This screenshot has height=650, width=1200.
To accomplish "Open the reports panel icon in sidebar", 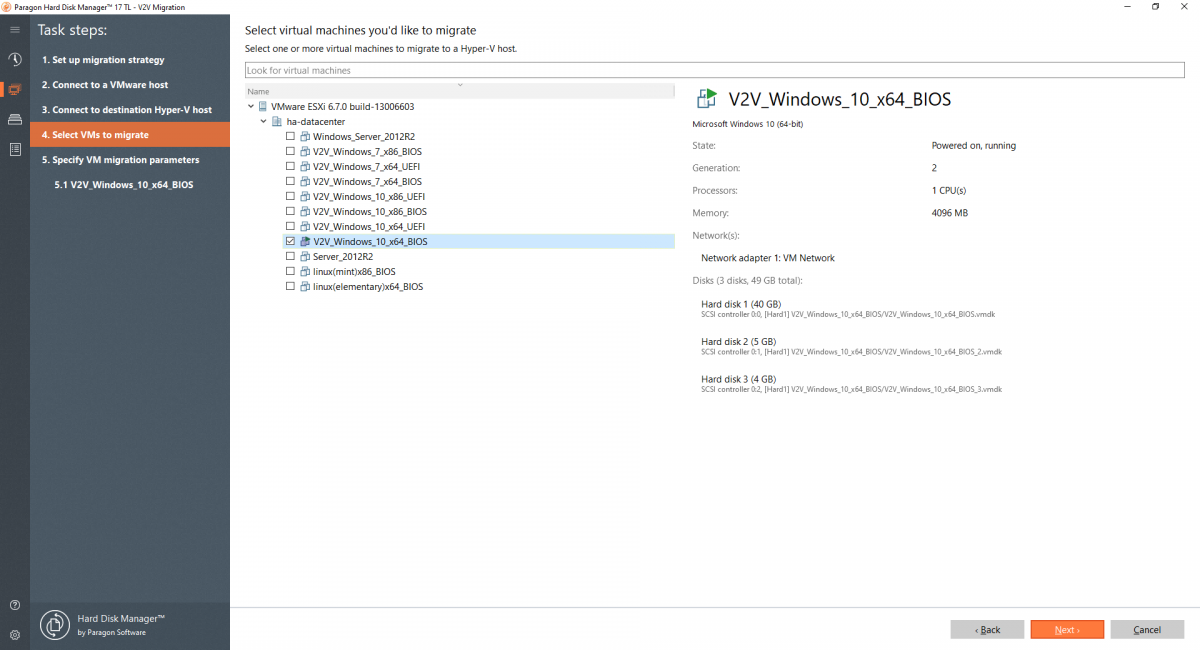I will coord(14,149).
